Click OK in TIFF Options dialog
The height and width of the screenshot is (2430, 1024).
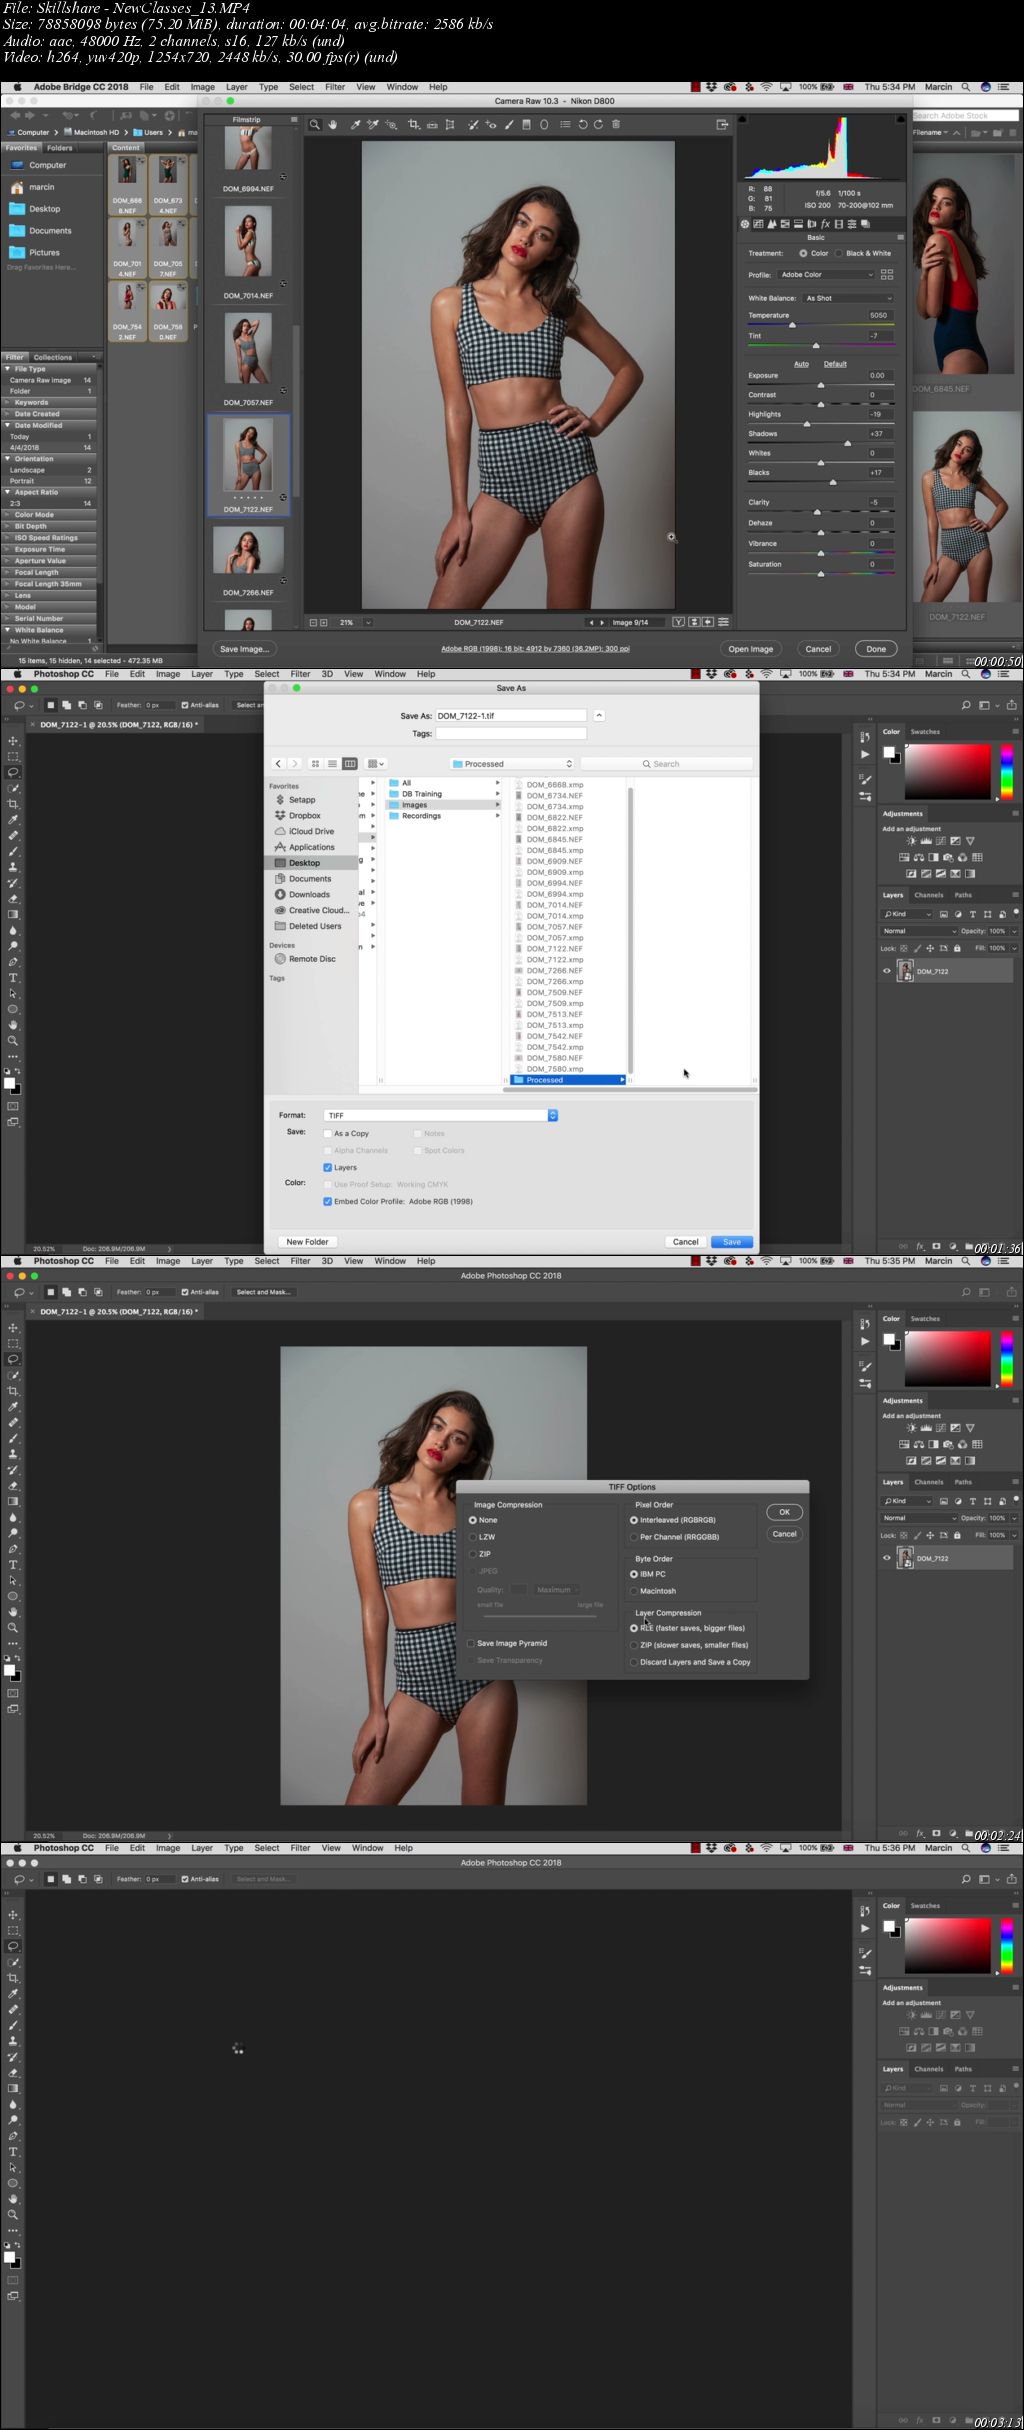[x=785, y=1512]
